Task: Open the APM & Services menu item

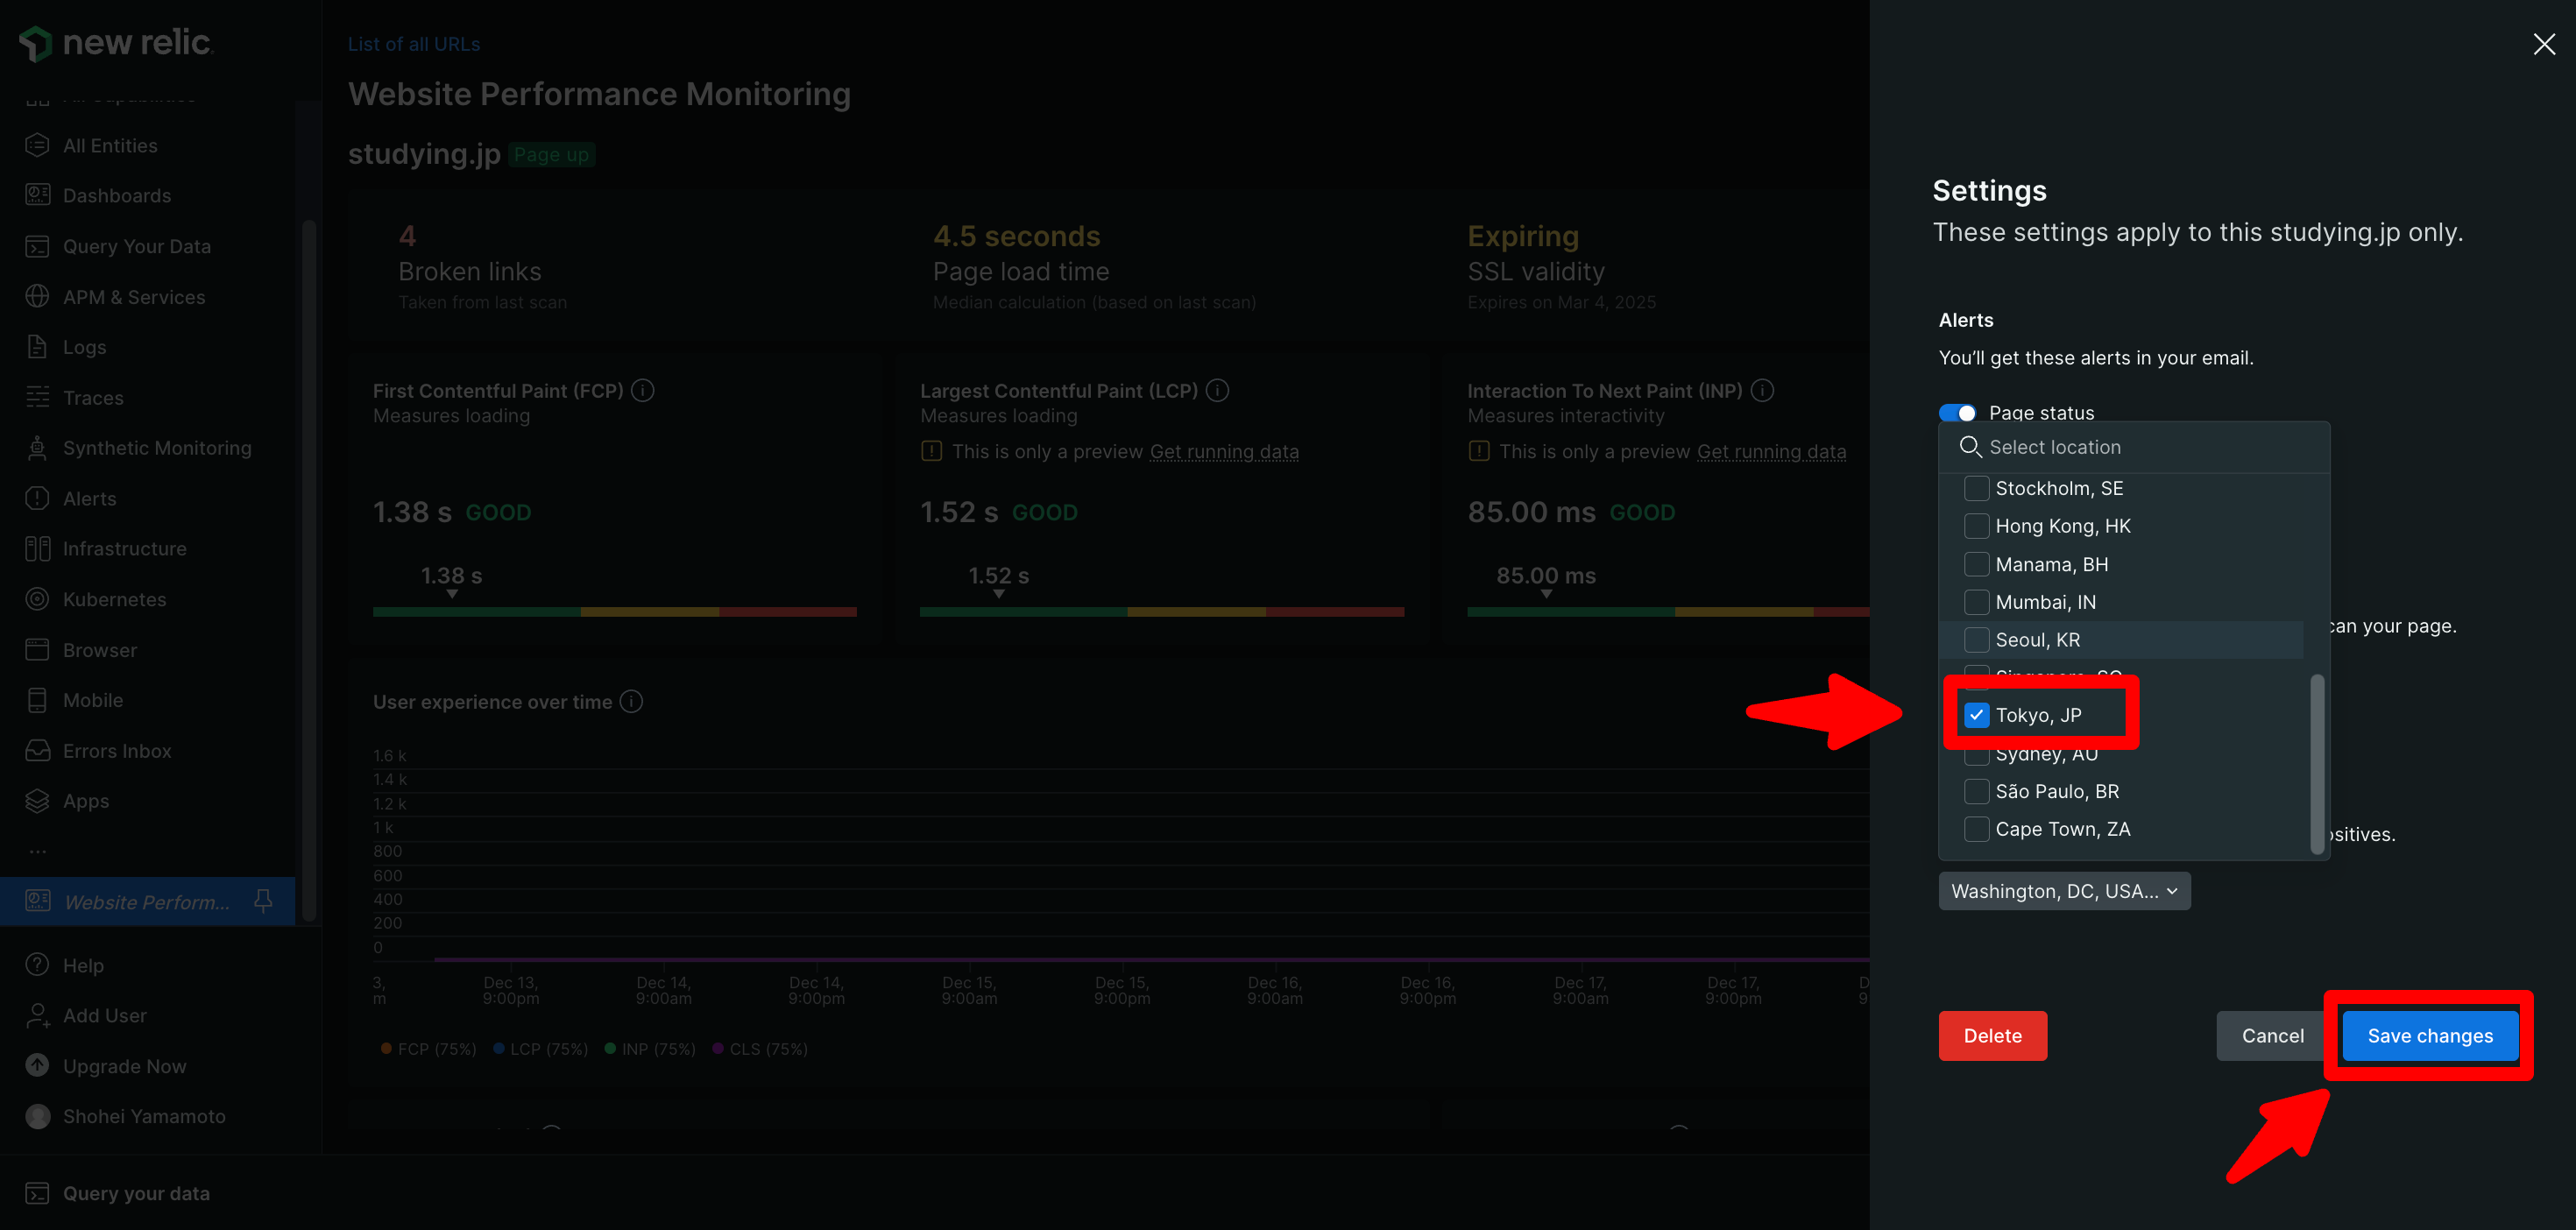Action: click(x=134, y=297)
